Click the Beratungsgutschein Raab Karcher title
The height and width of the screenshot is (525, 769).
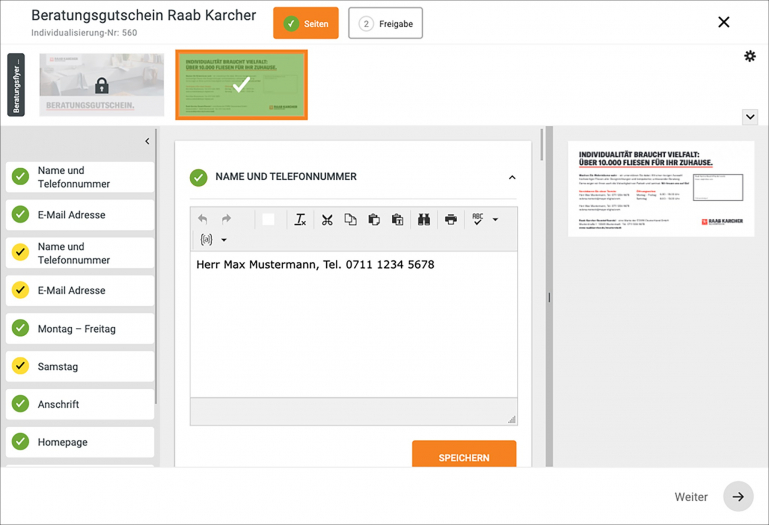tap(144, 15)
